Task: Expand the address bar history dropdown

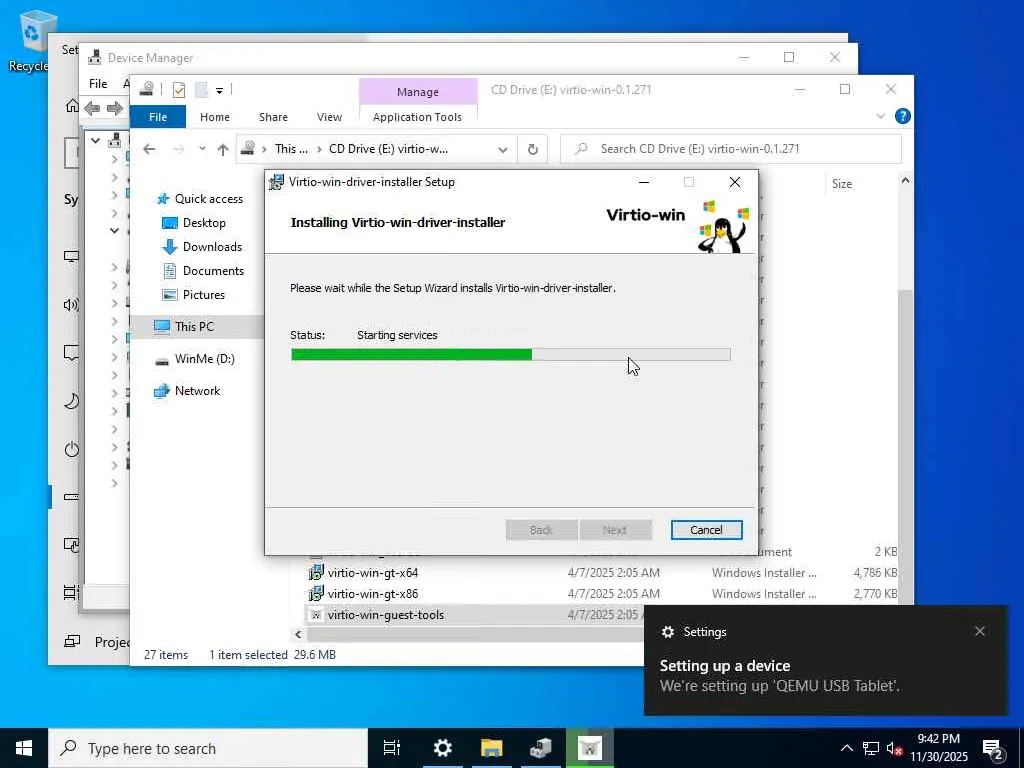Action: click(502, 149)
